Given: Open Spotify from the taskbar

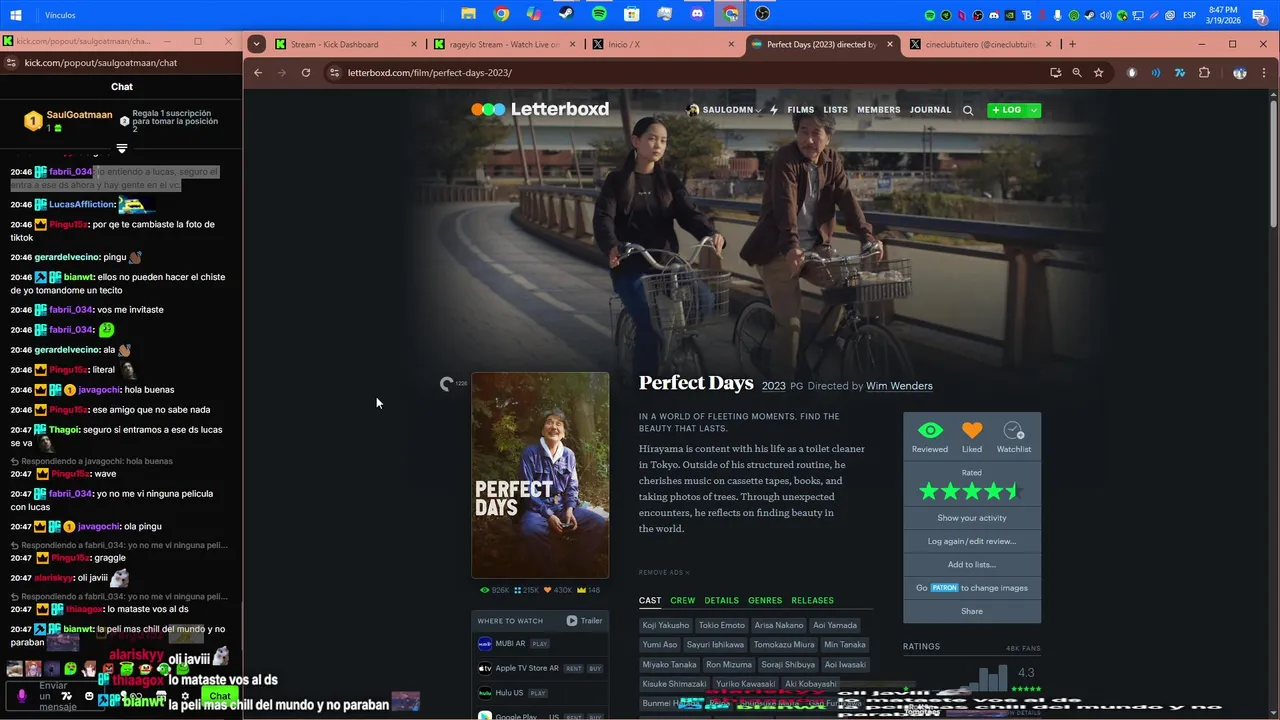Looking at the screenshot, I should click(x=599, y=14).
